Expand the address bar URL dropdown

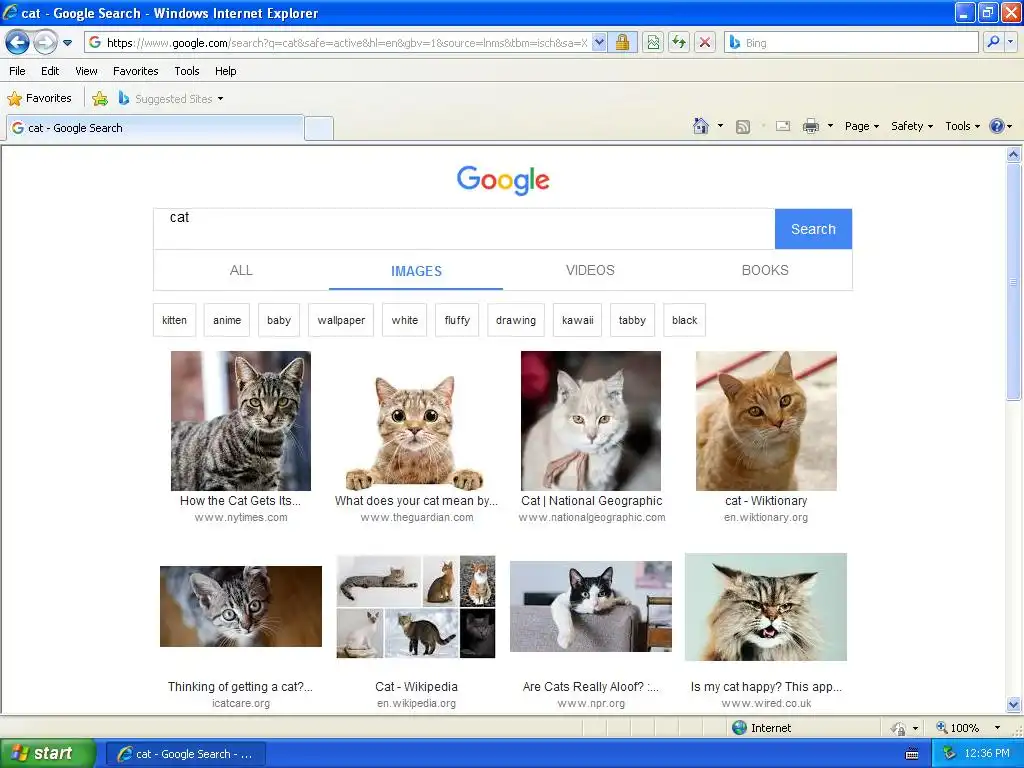coord(599,42)
